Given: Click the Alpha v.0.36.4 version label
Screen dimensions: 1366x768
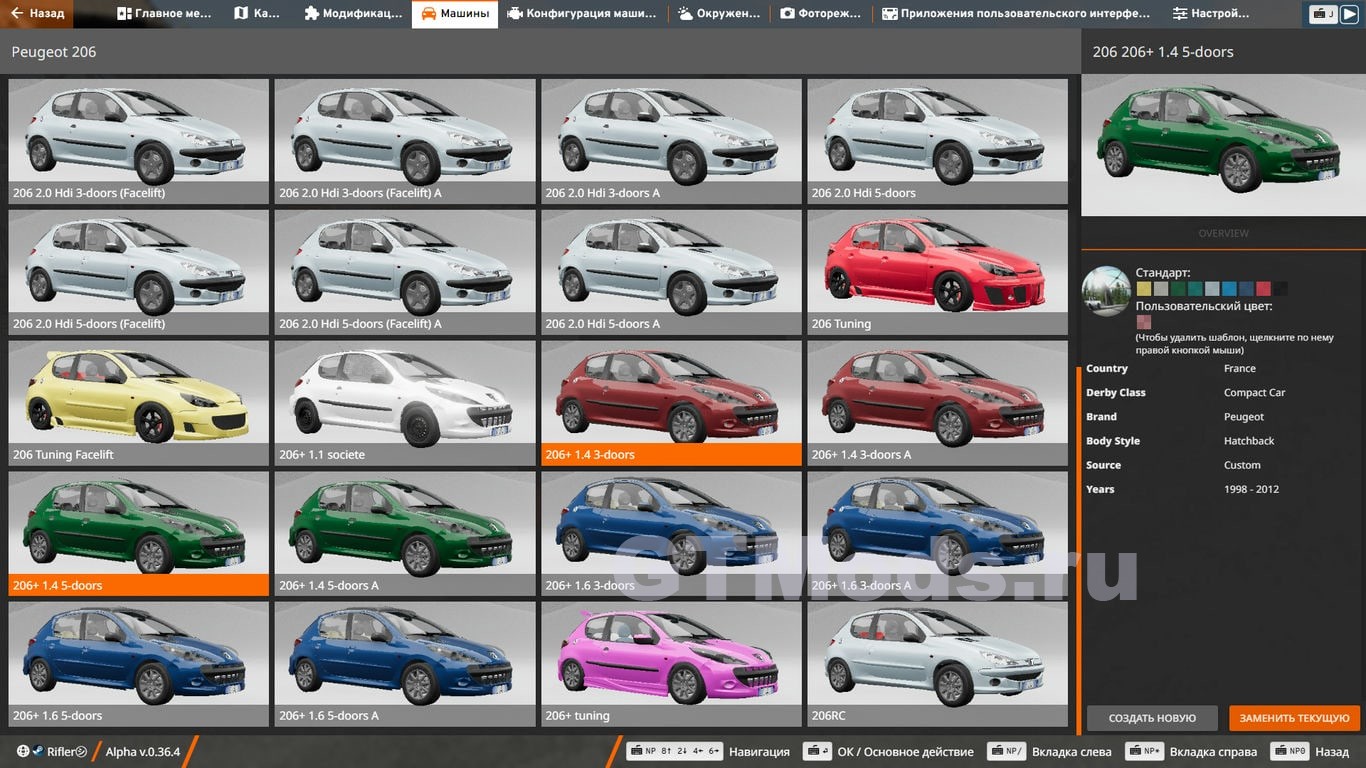Looking at the screenshot, I should coord(143,752).
